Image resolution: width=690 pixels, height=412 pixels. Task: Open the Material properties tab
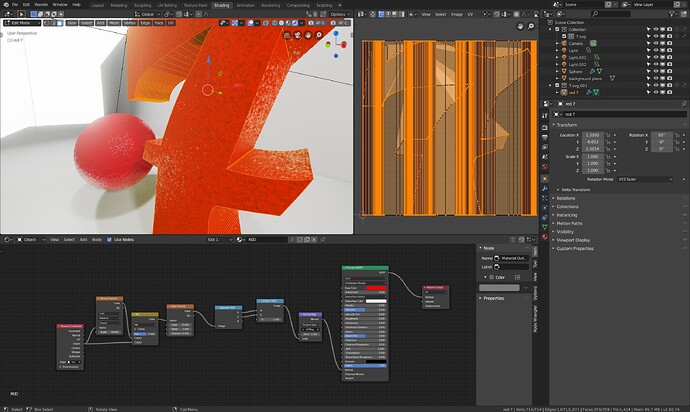(x=545, y=237)
